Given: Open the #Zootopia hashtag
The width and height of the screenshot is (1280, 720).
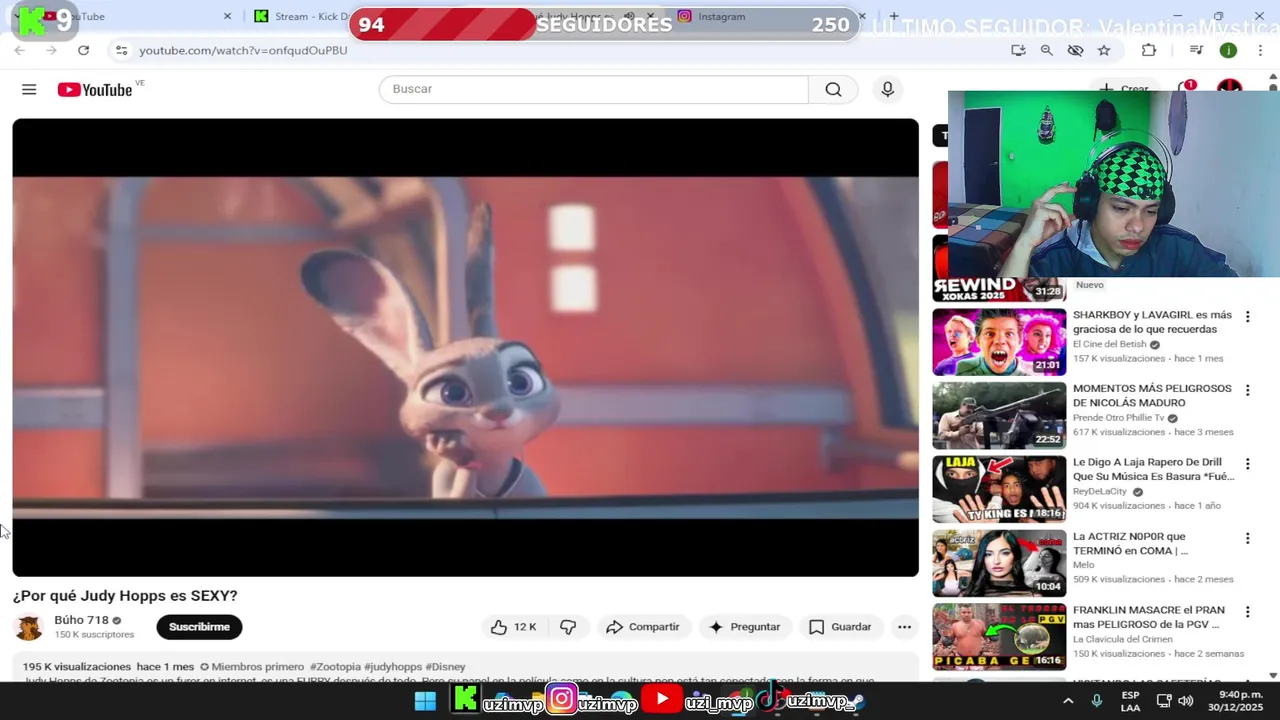Looking at the screenshot, I should (334, 667).
